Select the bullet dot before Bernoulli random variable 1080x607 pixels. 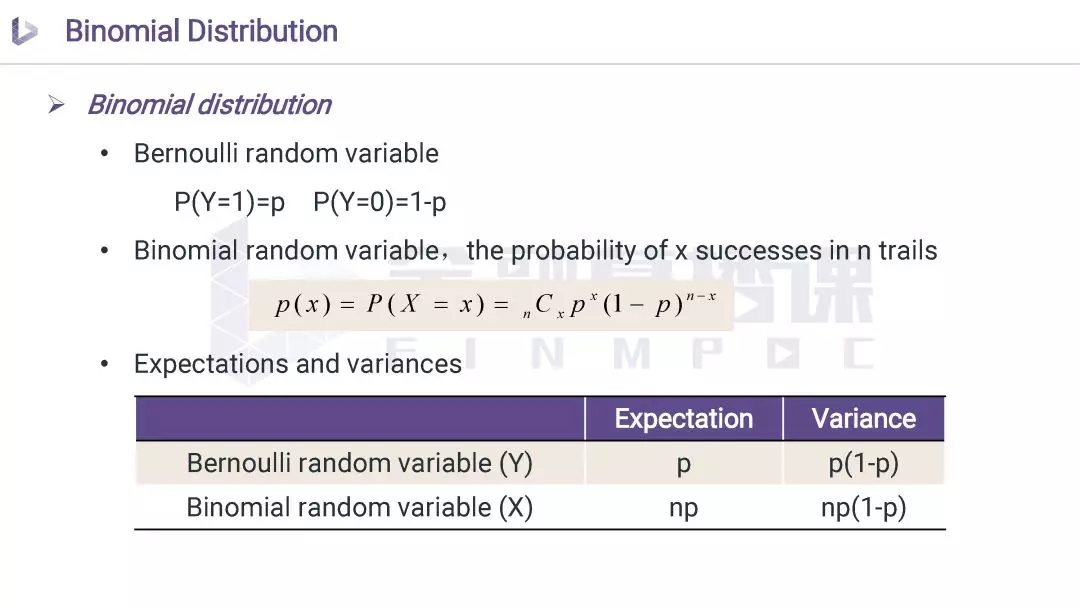104,155
